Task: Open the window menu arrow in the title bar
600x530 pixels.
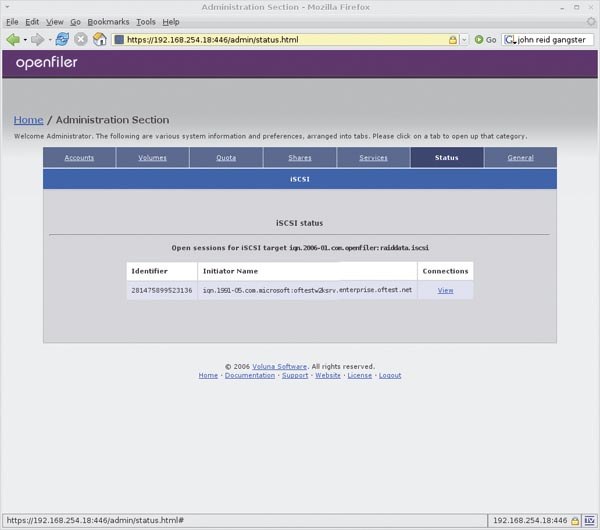Action: pos(7,7)
